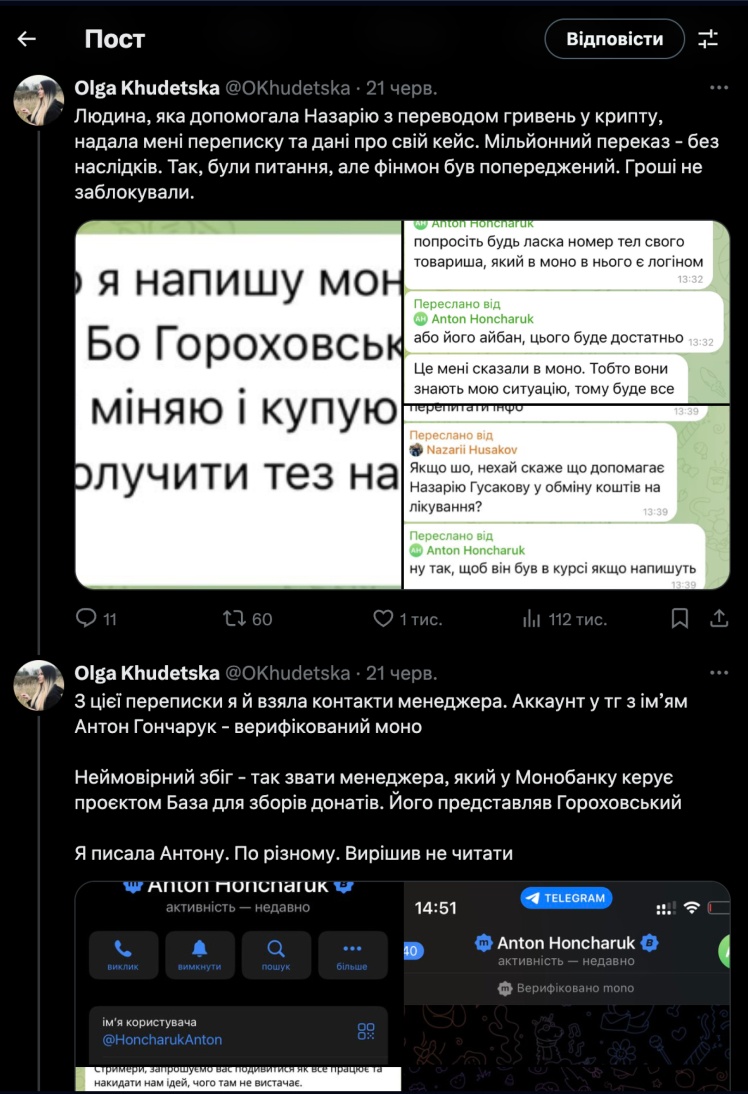The width and height of the screenshot is (748, 1094).
Task: Click the reply icon with 11 replies
Action: tap(87, 619)
